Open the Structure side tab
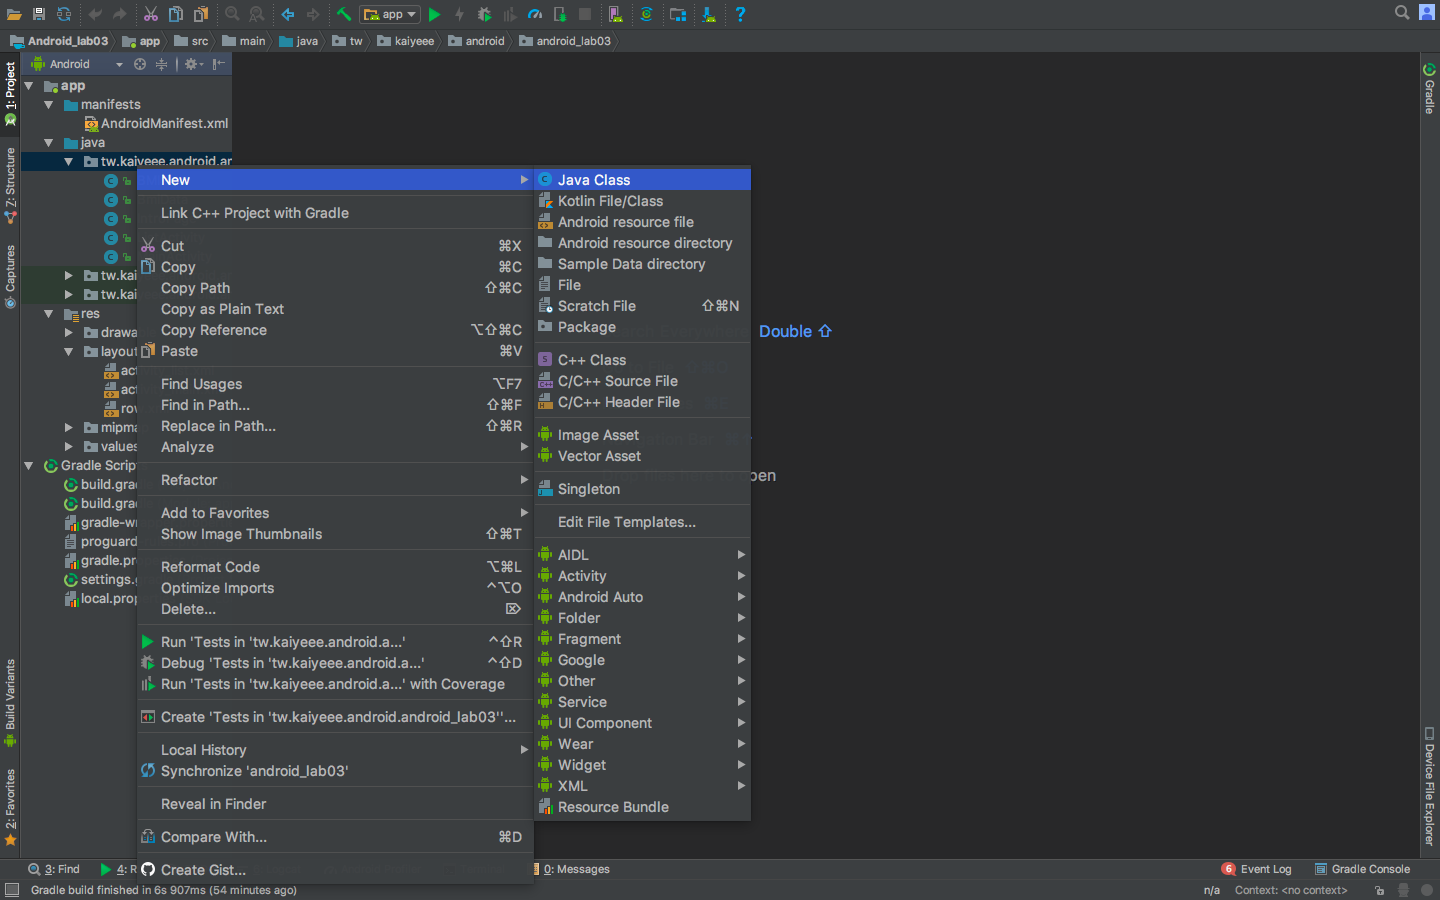1440x900 pixels. click(x=10, y=186)
